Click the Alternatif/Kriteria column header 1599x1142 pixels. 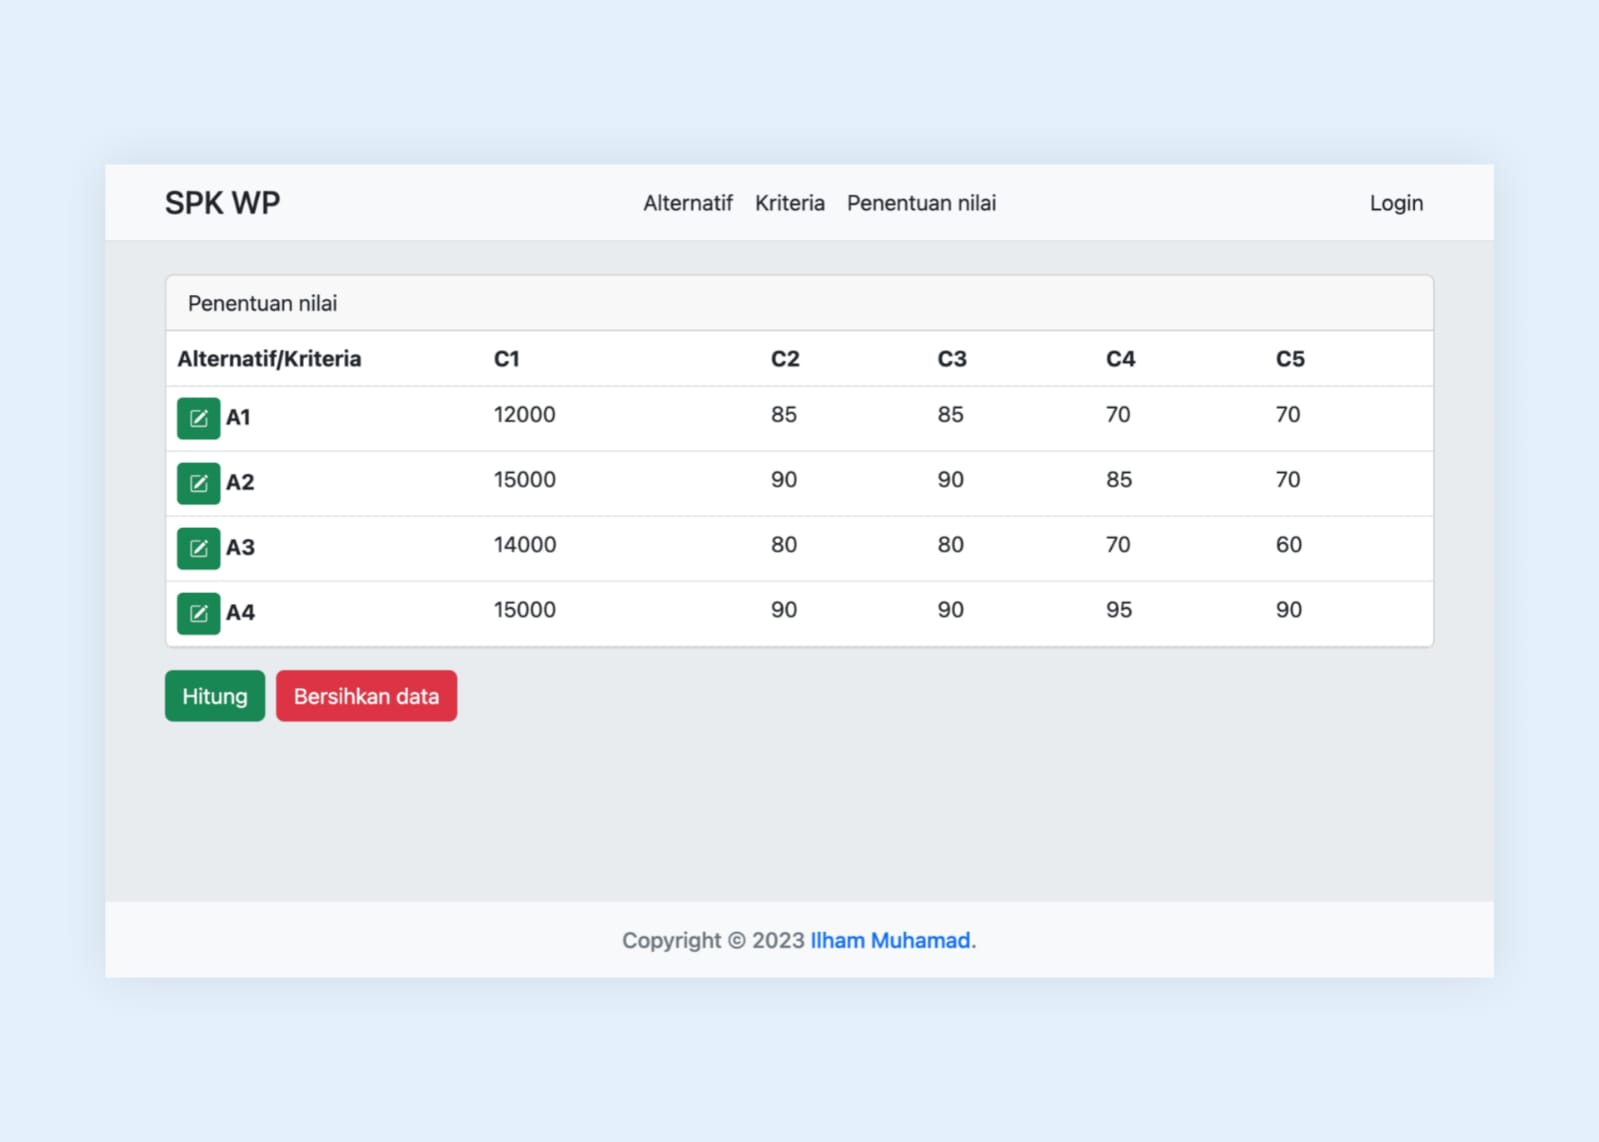pos(269,359)
